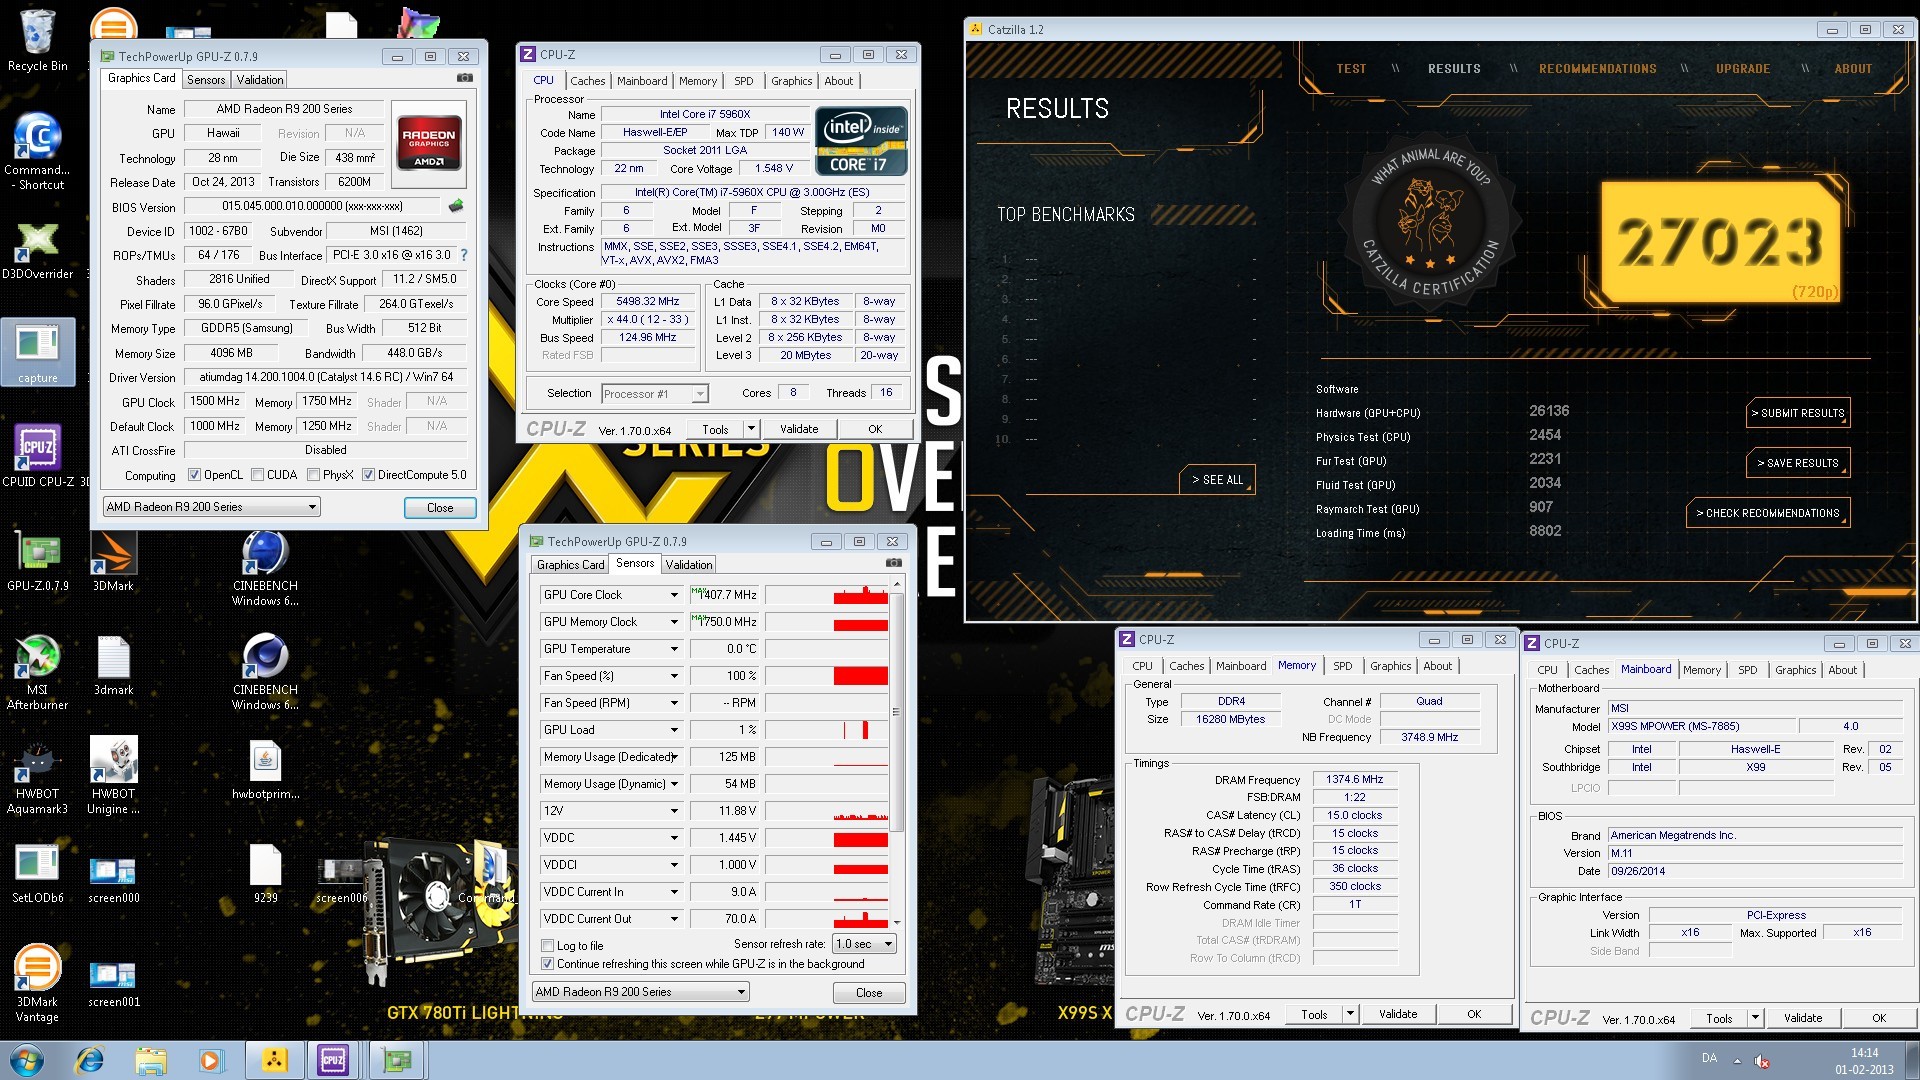Click CHECK RECOMMENDATIONS button

(x=1768, y=513)
